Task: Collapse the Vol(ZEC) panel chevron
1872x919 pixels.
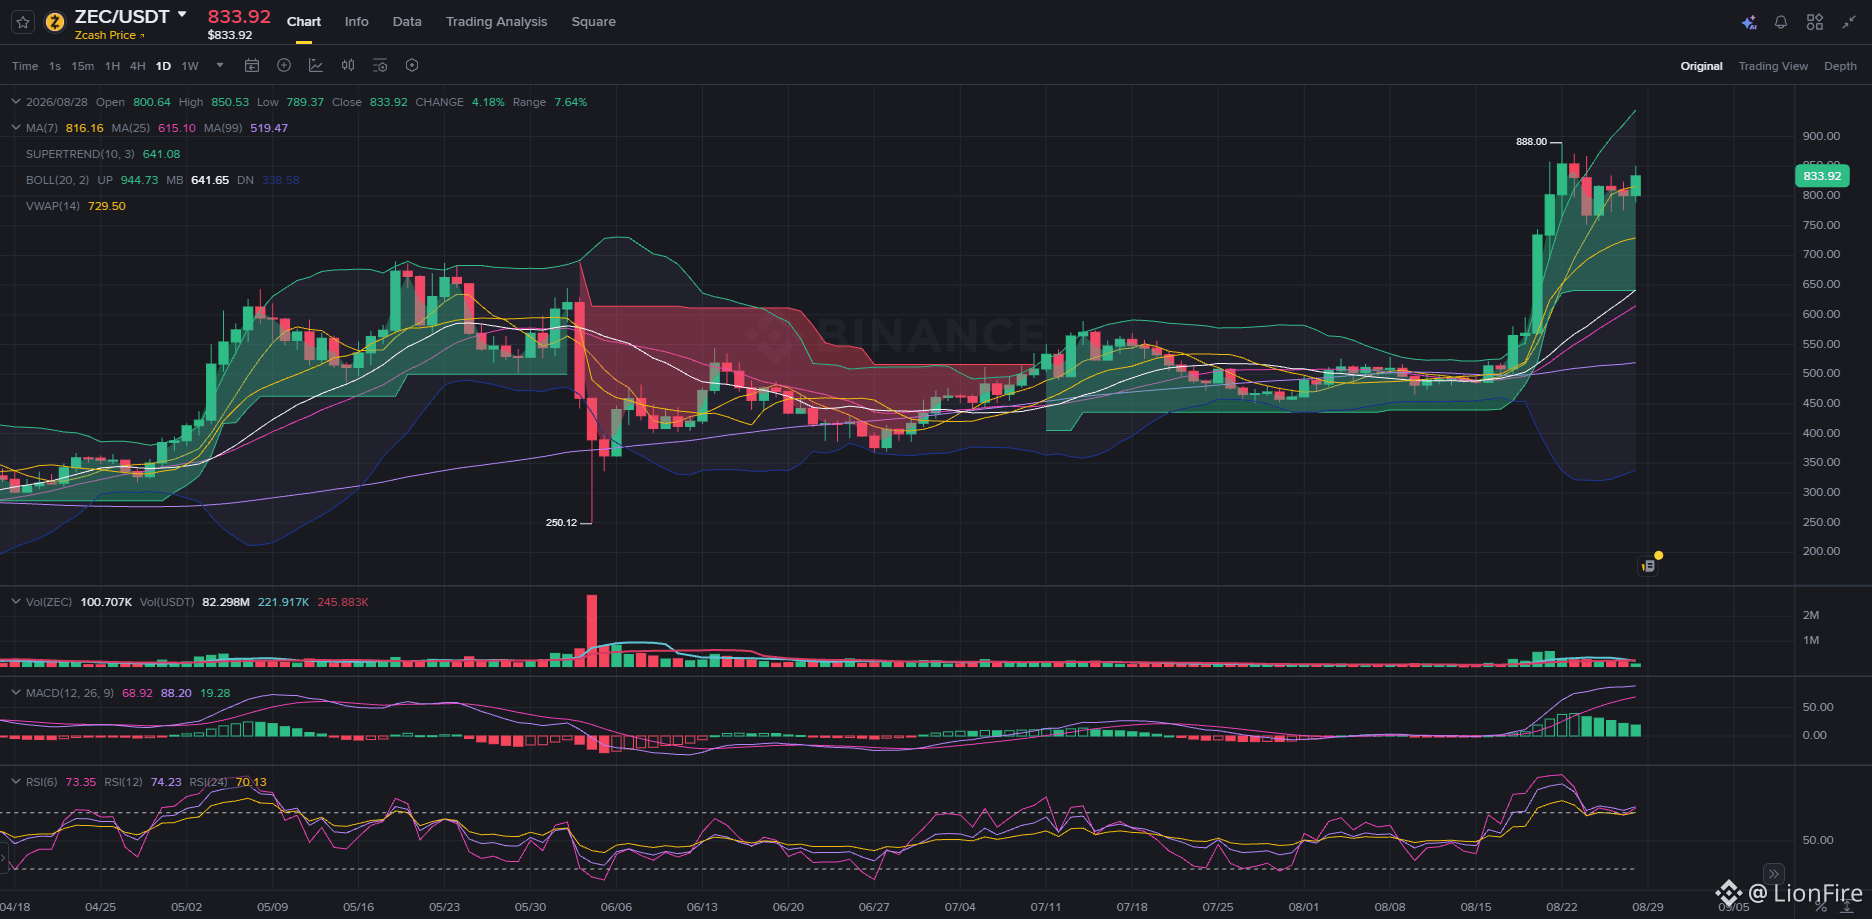Action: pos(16,602)
